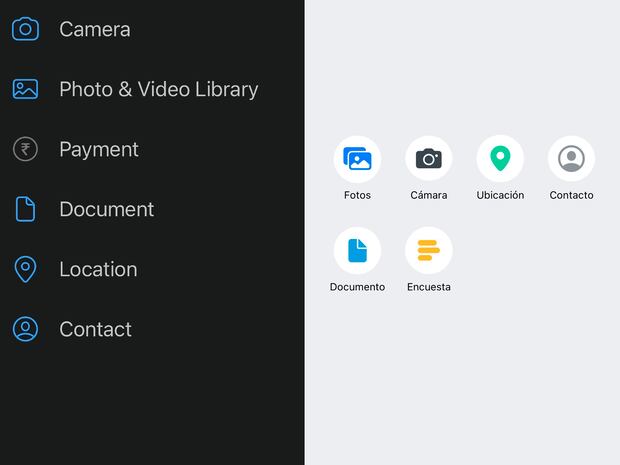
Task: Select "Photo & Video Library" menu text
Action: tap(158, 89)
